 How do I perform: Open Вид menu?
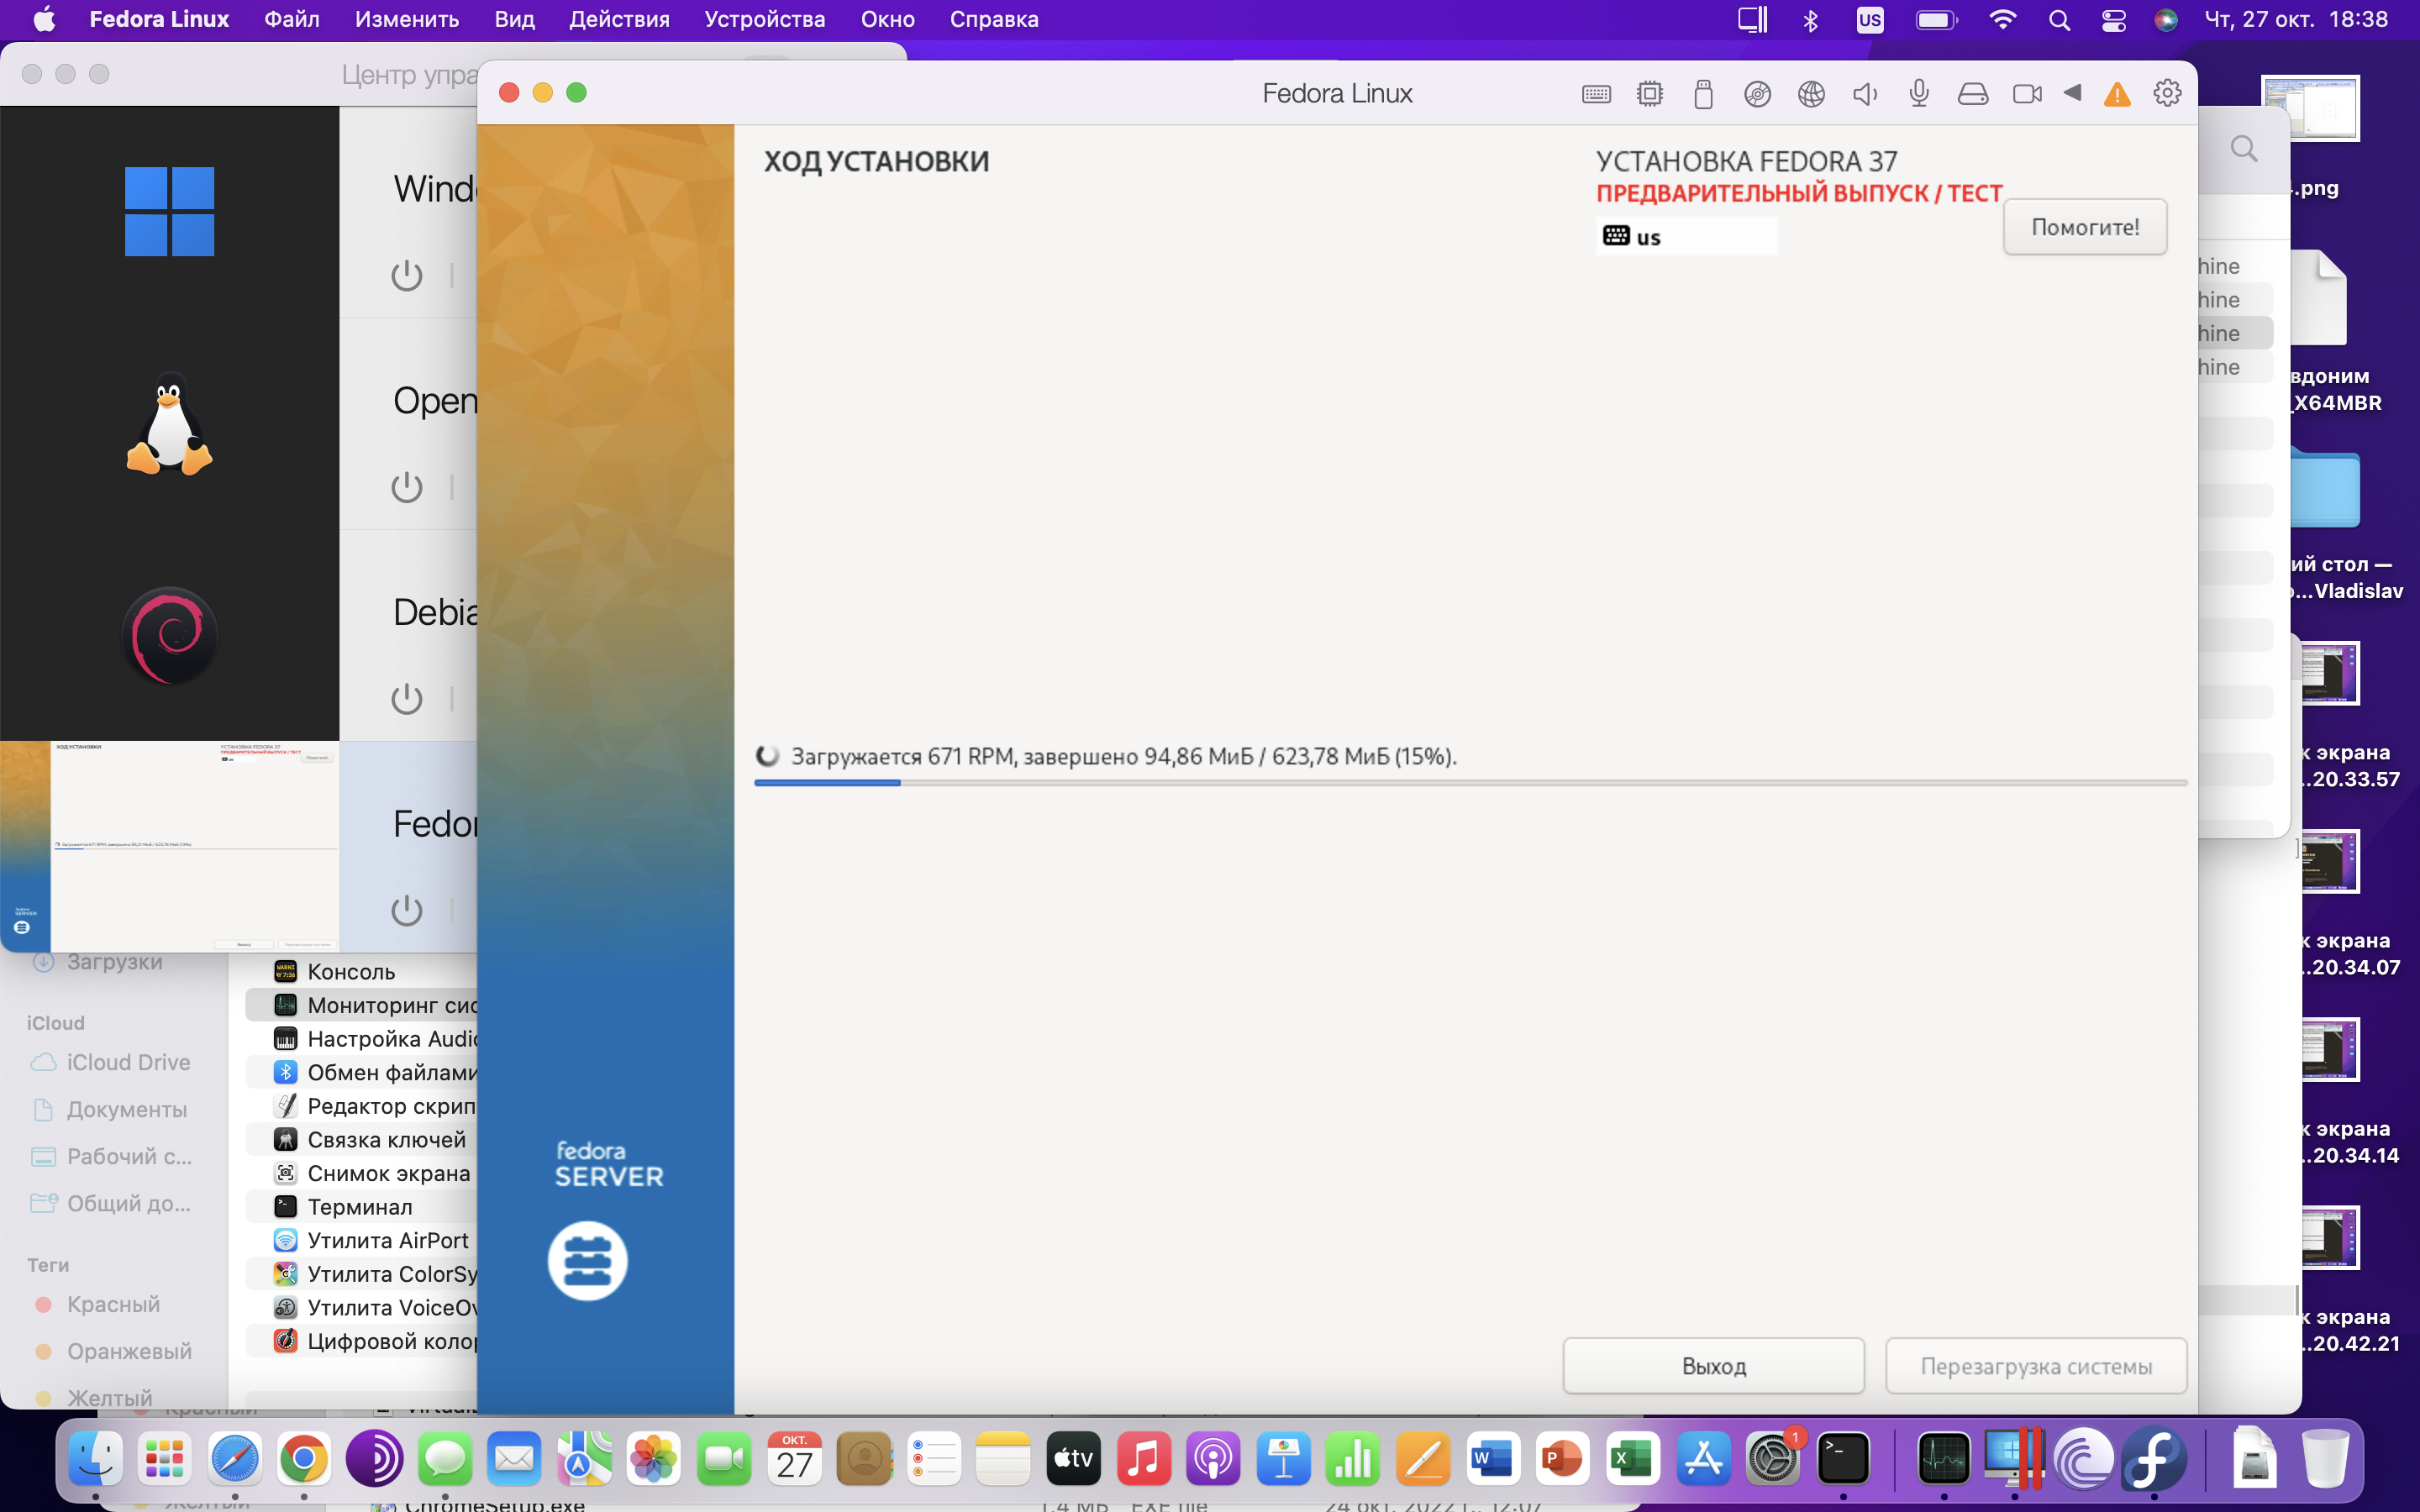tap(514, 19)
